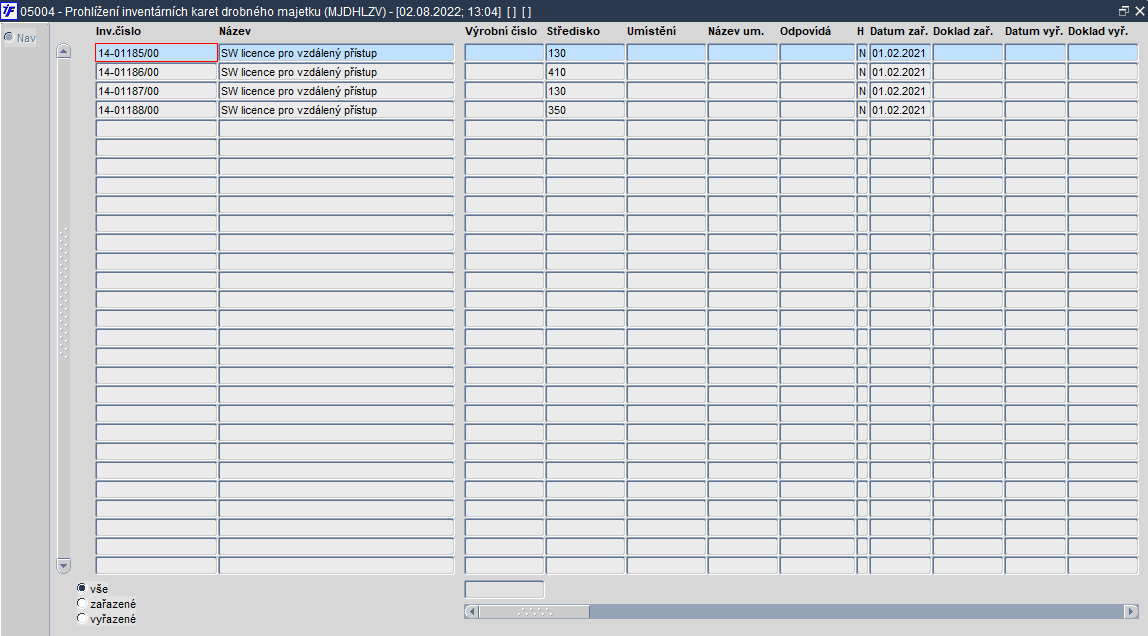Image resolution: width=1148 pixels, height=636 pixels.
Task: Click the Název cell of row 14-01185/00
Action: pos(336,53)
